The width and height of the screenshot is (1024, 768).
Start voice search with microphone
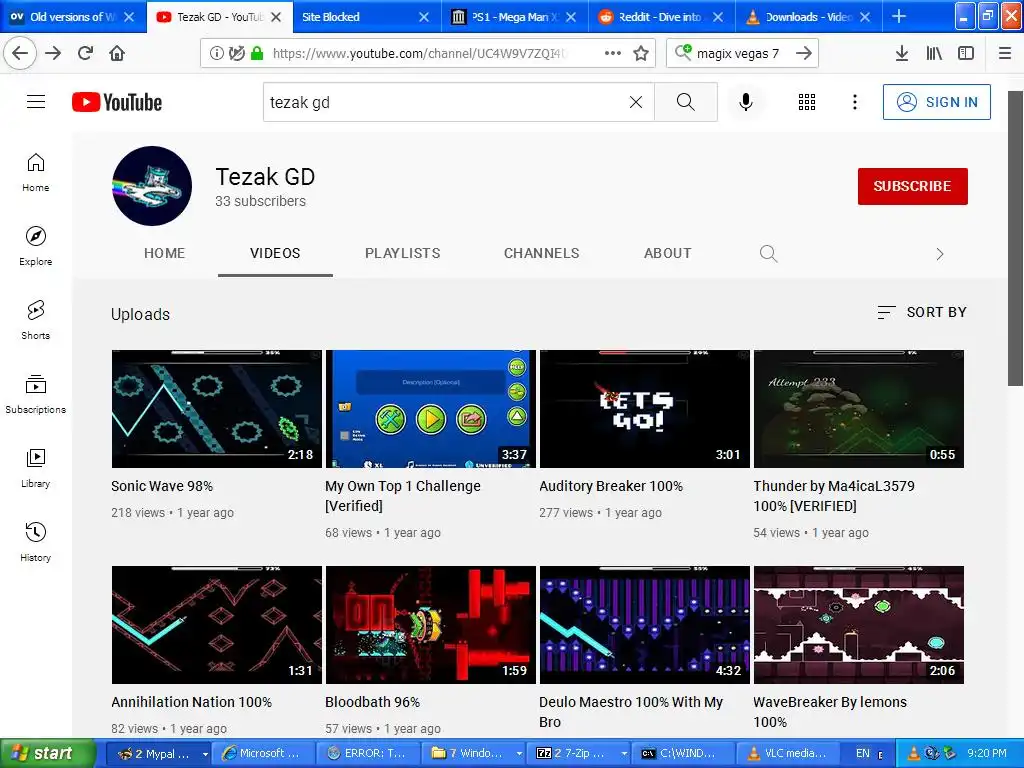click(x=745, y=102)
